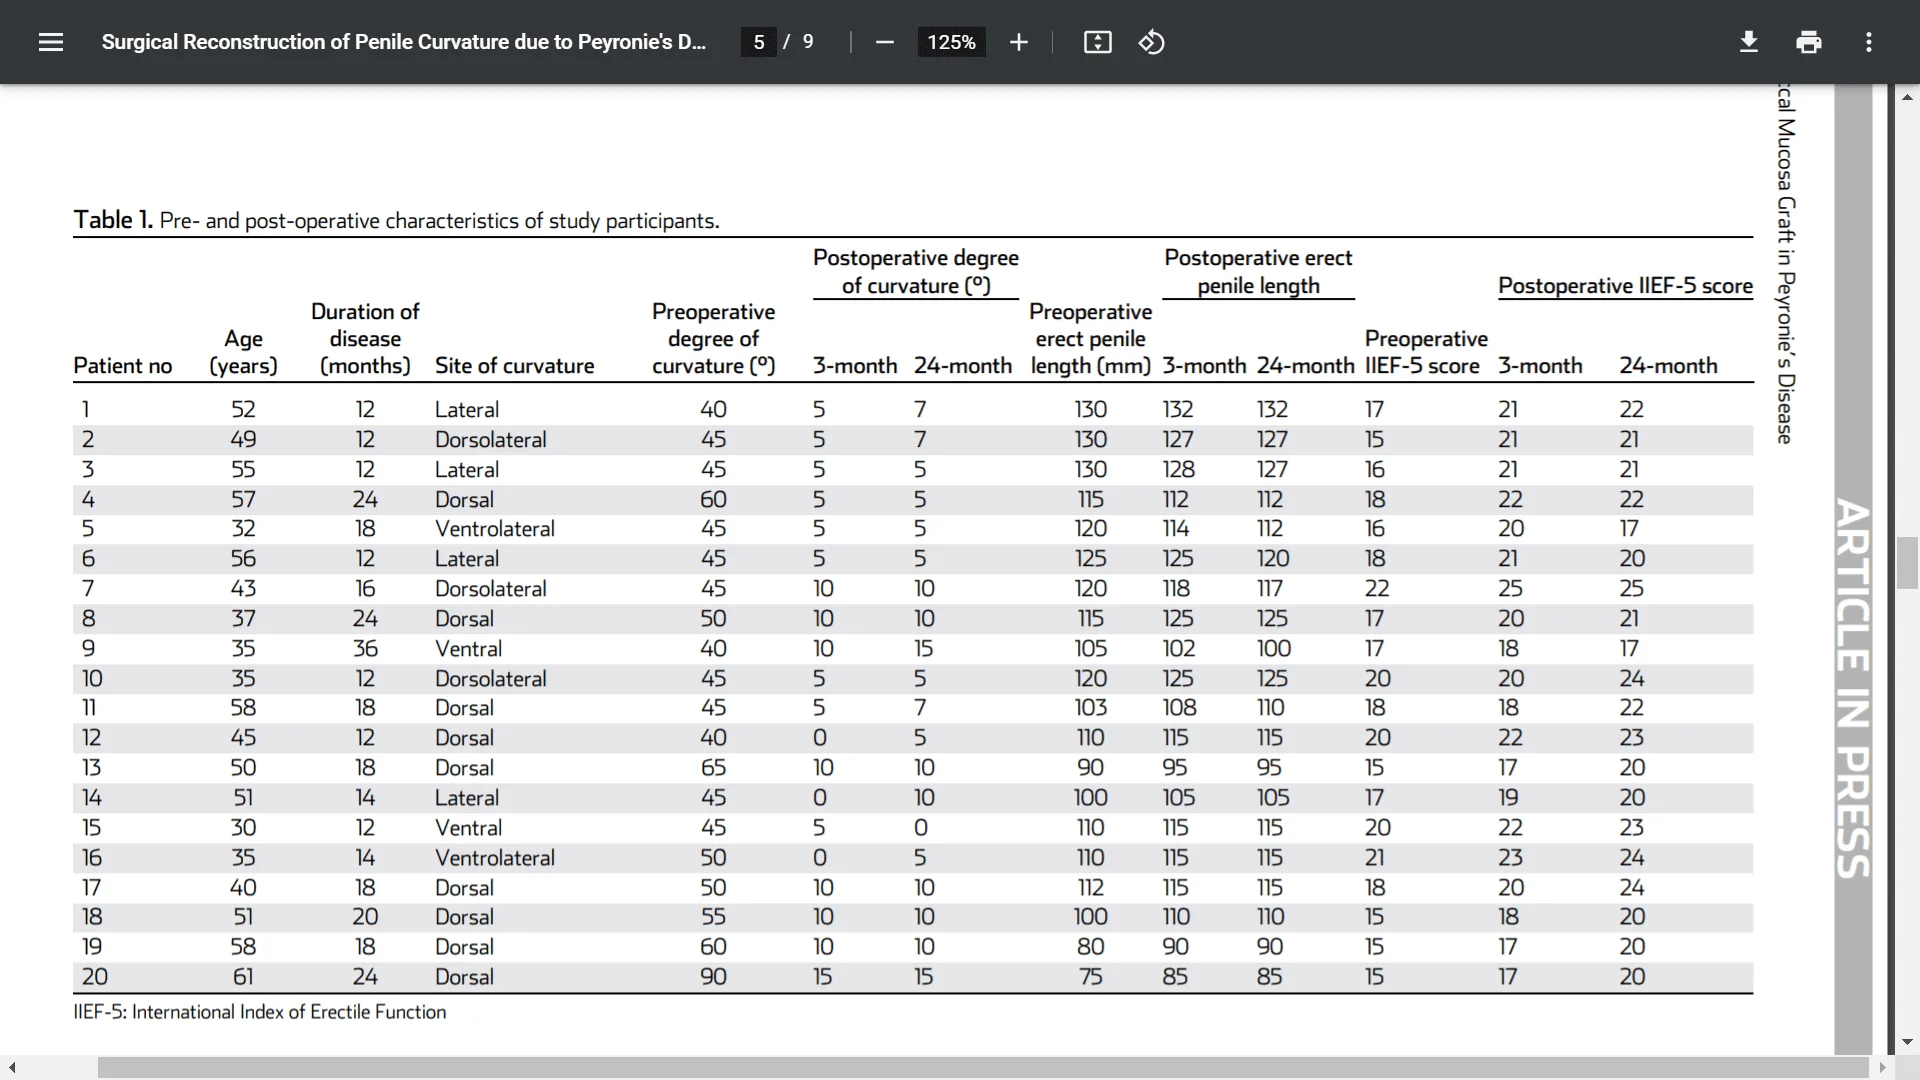
Task: Click the horizontal scrollbar thumb
Action: click(983, 1068)
